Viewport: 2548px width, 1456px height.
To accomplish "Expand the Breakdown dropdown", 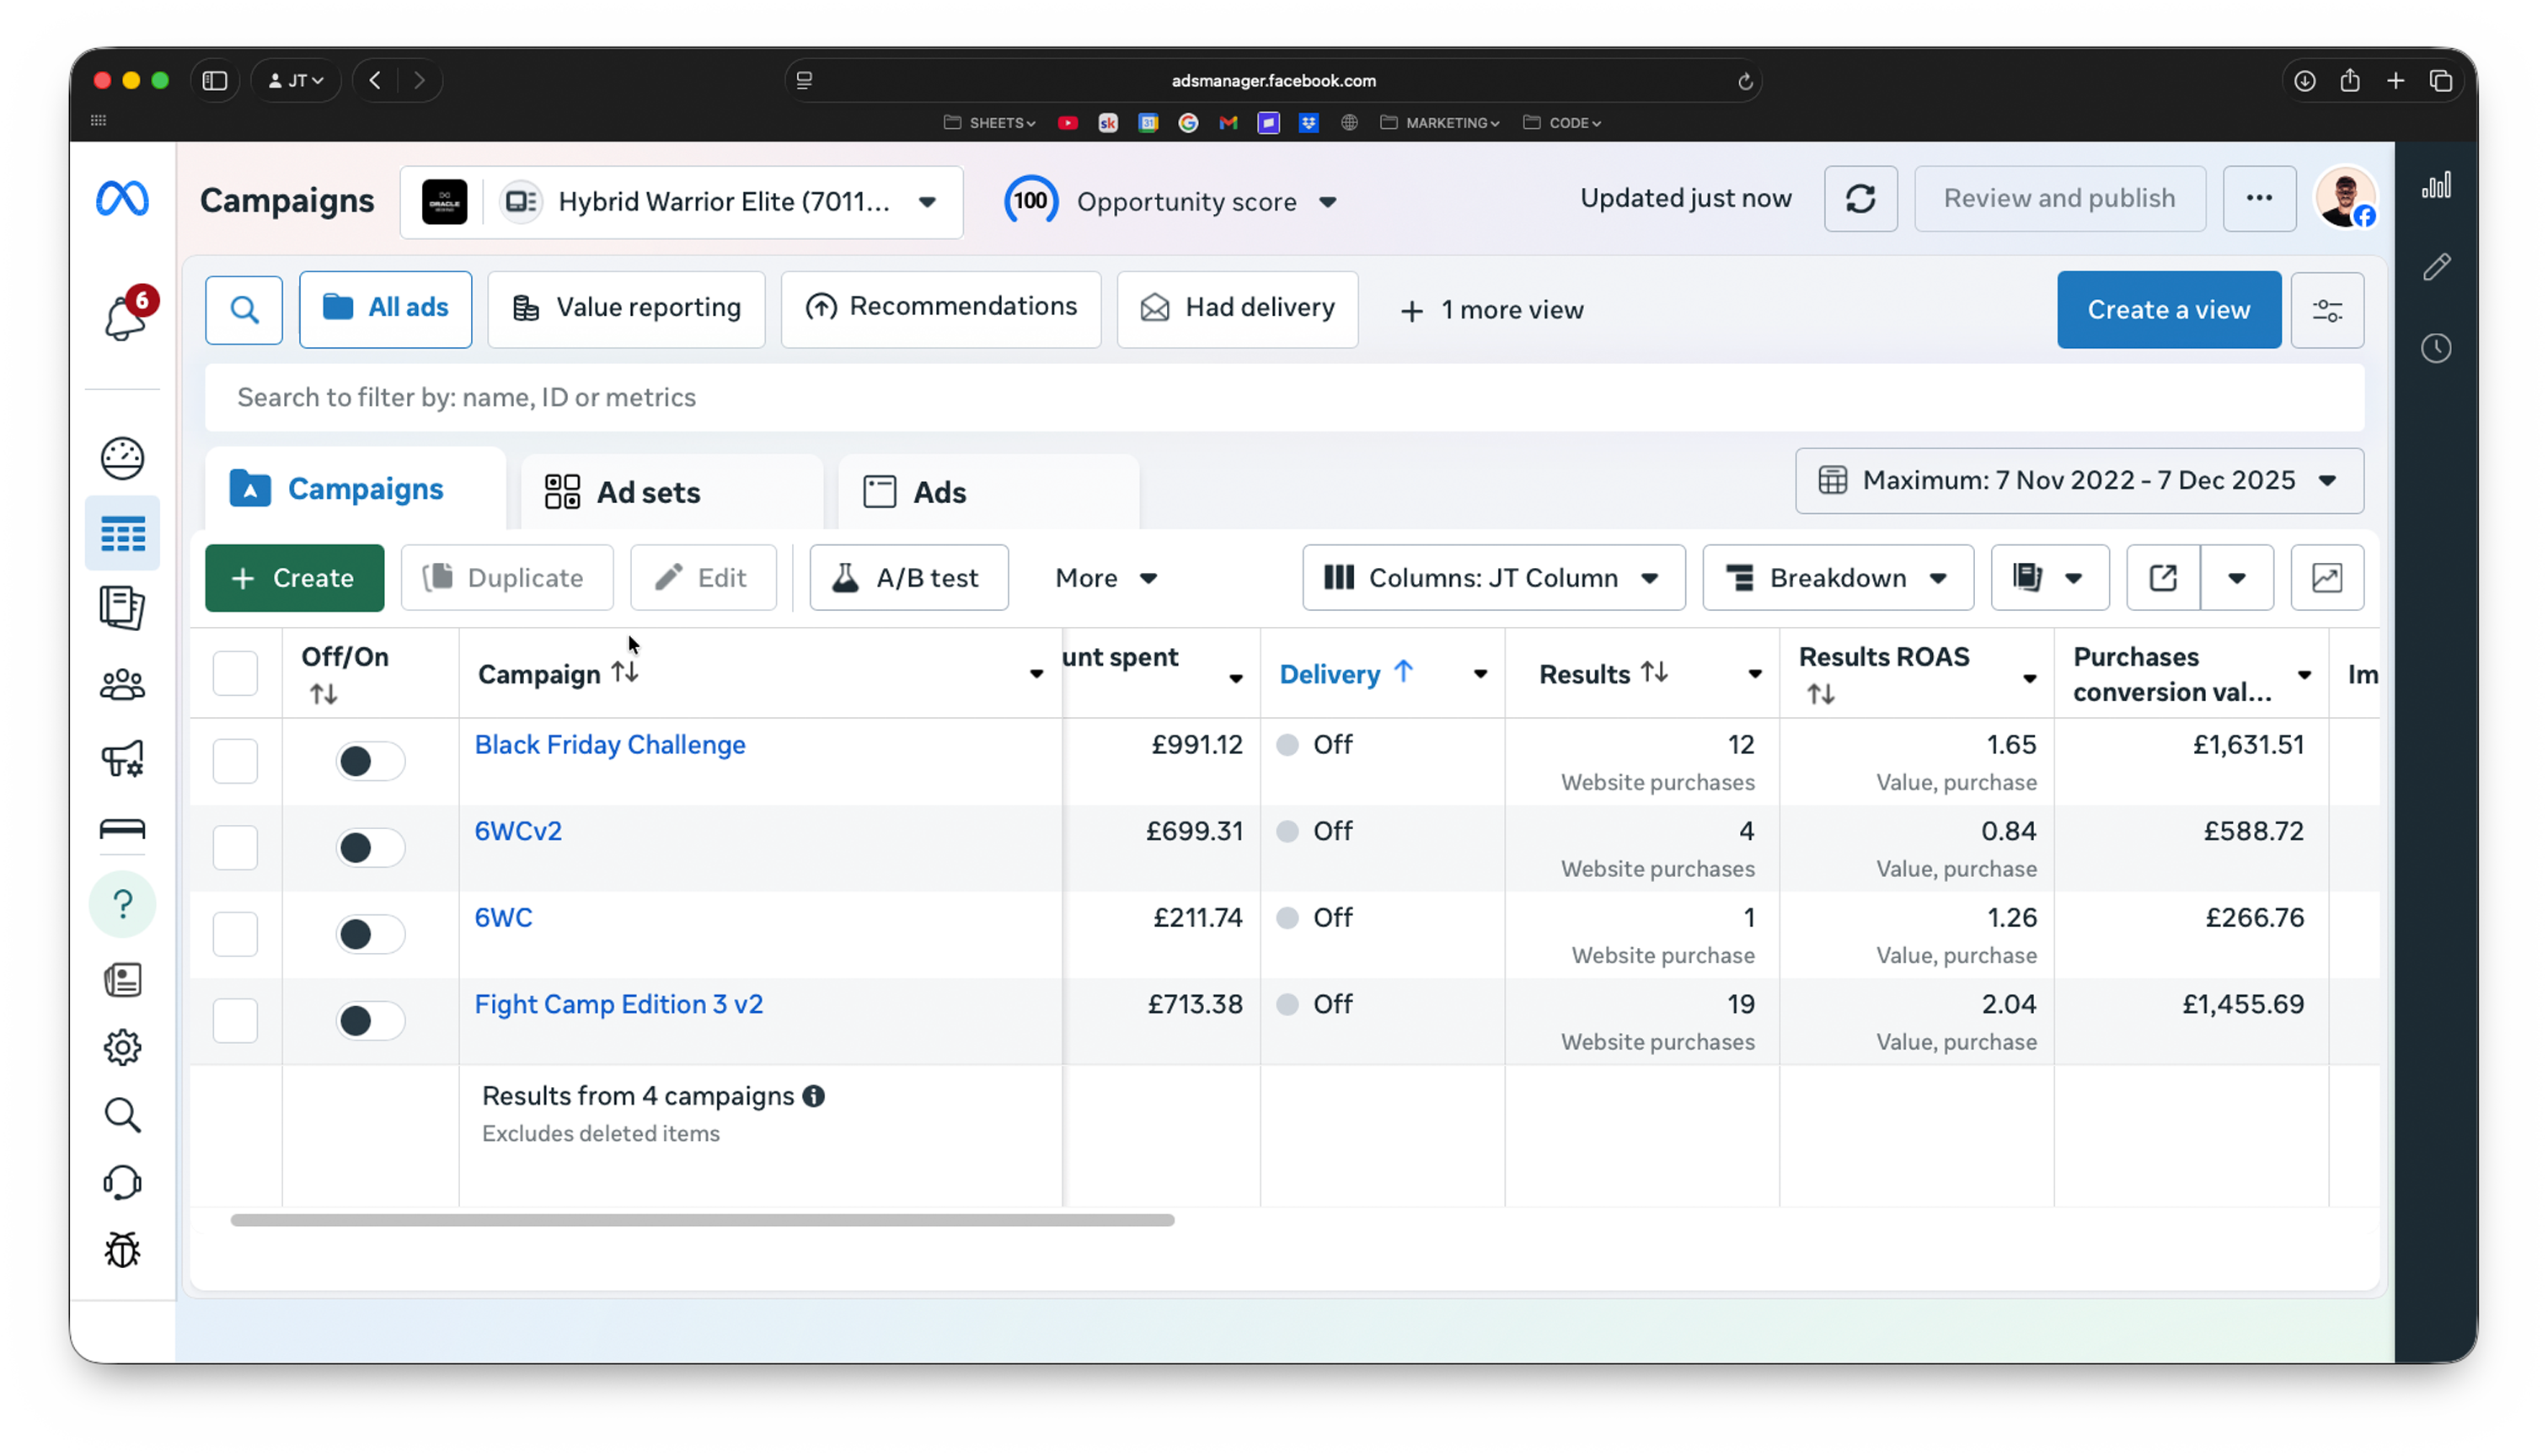I will point(1837,577).
